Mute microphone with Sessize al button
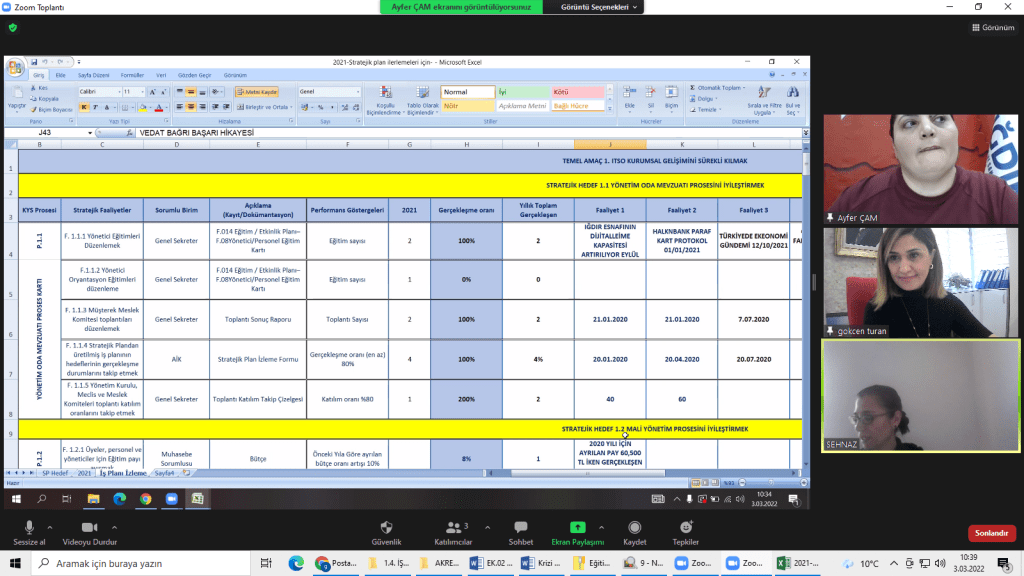1024x576 pixels. click(29, 529)
